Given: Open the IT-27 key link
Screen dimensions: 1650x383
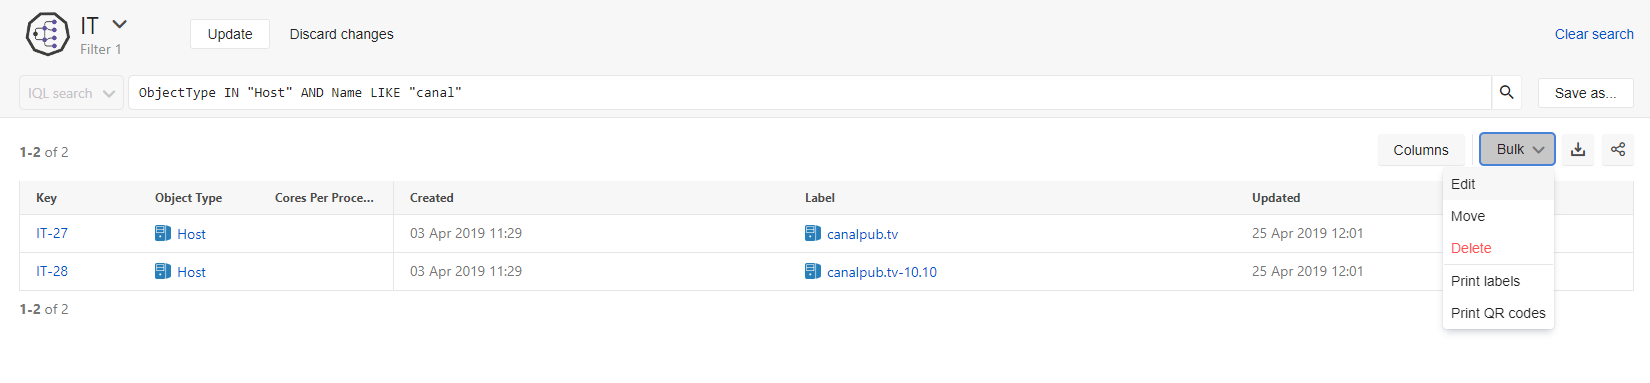Looking at the screenshot, I should coord(52,233).
